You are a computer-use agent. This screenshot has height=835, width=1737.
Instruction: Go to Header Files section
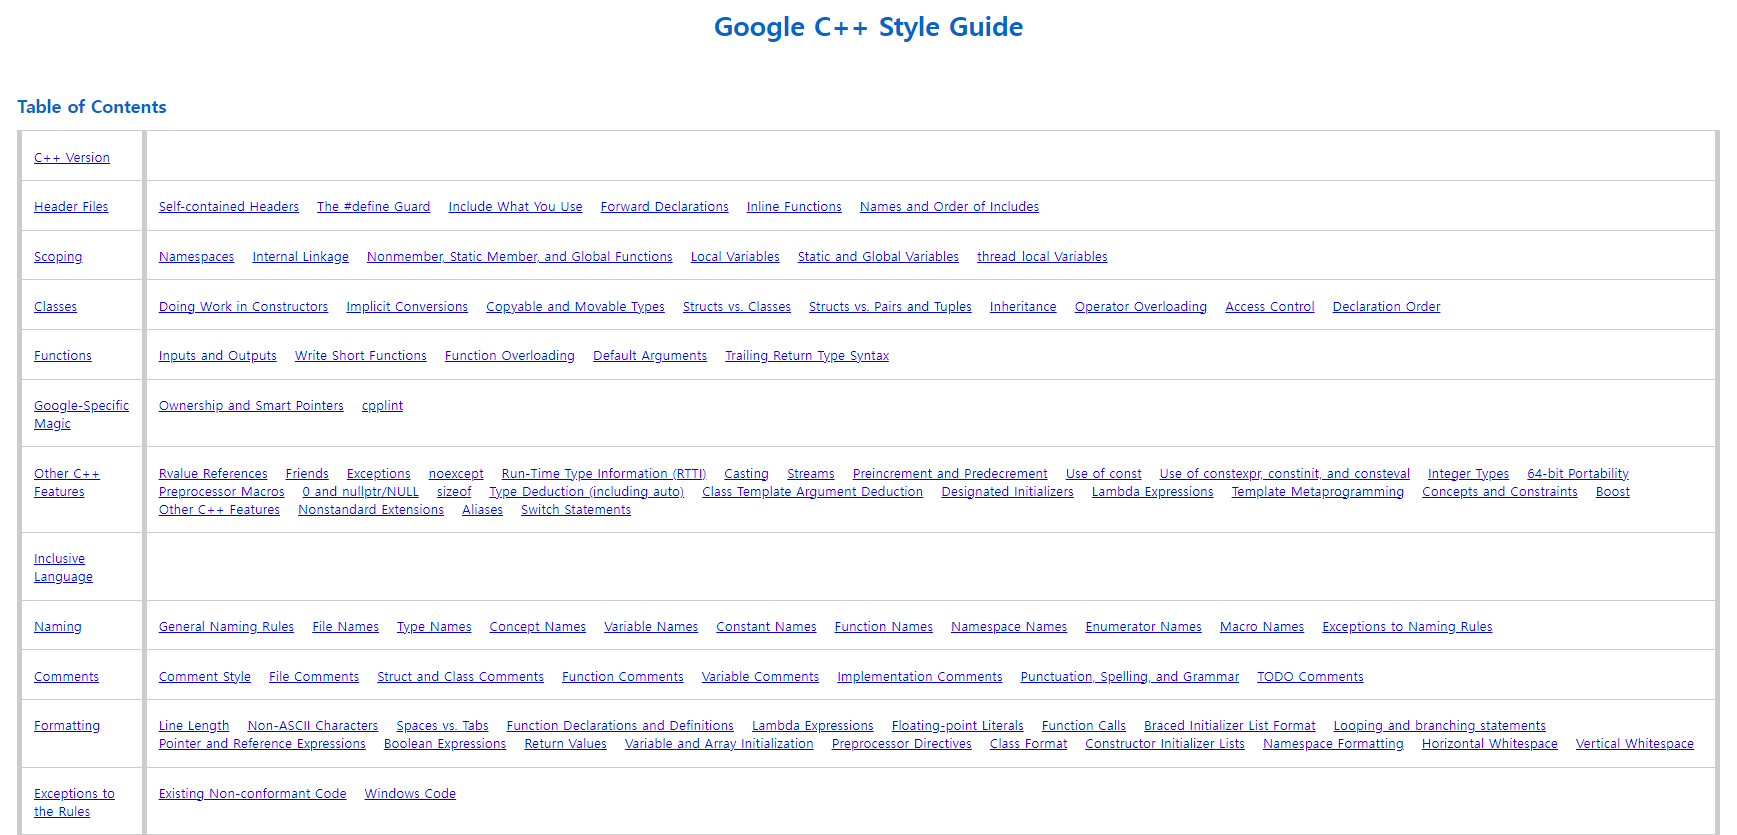click(x=71, y=207)
